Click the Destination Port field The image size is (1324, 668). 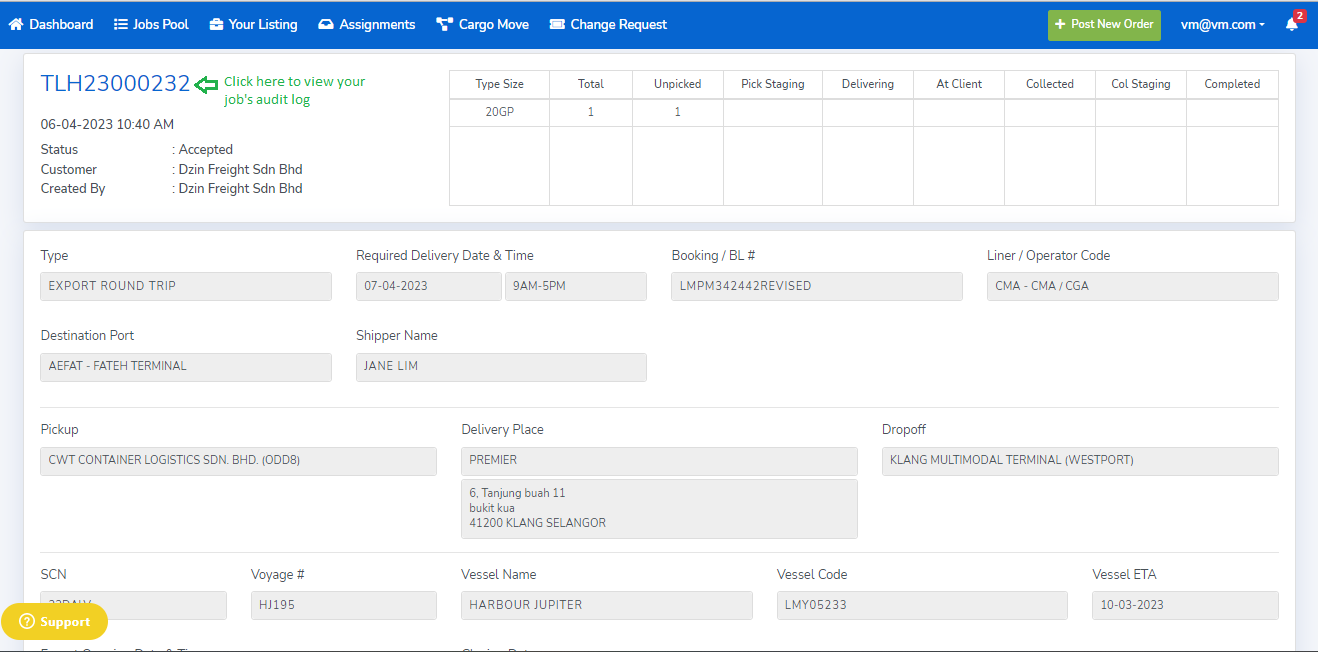pyautogui.click(x=186, y=366)
